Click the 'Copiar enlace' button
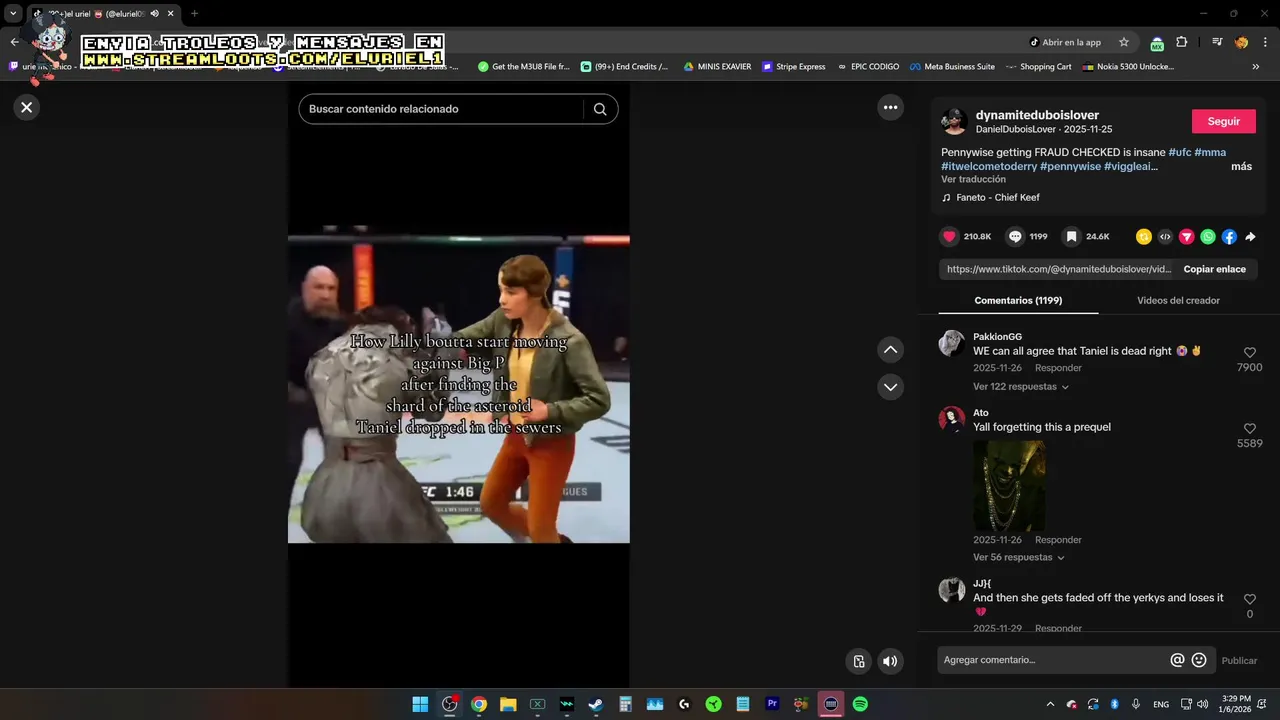The image size is (1280, 720). 1214,269
